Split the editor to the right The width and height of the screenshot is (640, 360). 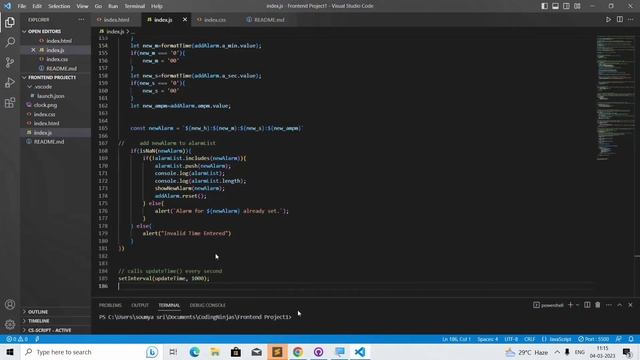[620, 20]
